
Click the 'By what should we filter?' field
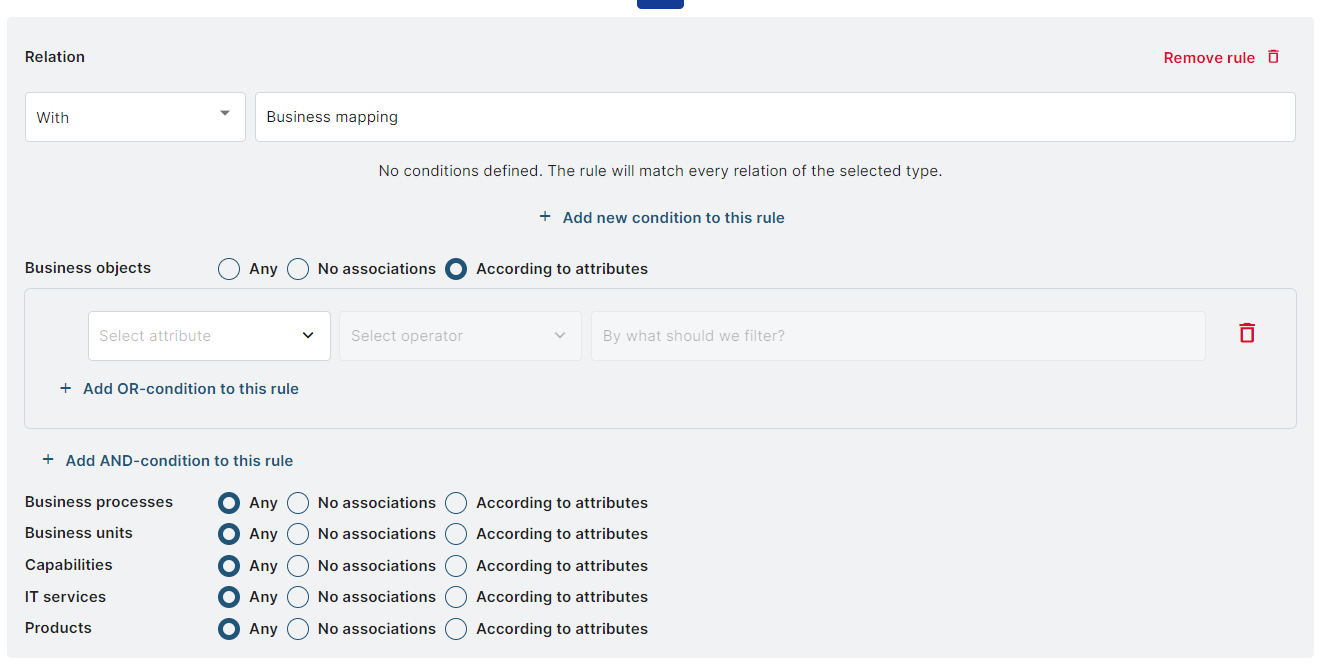click(x=897, y=336)
